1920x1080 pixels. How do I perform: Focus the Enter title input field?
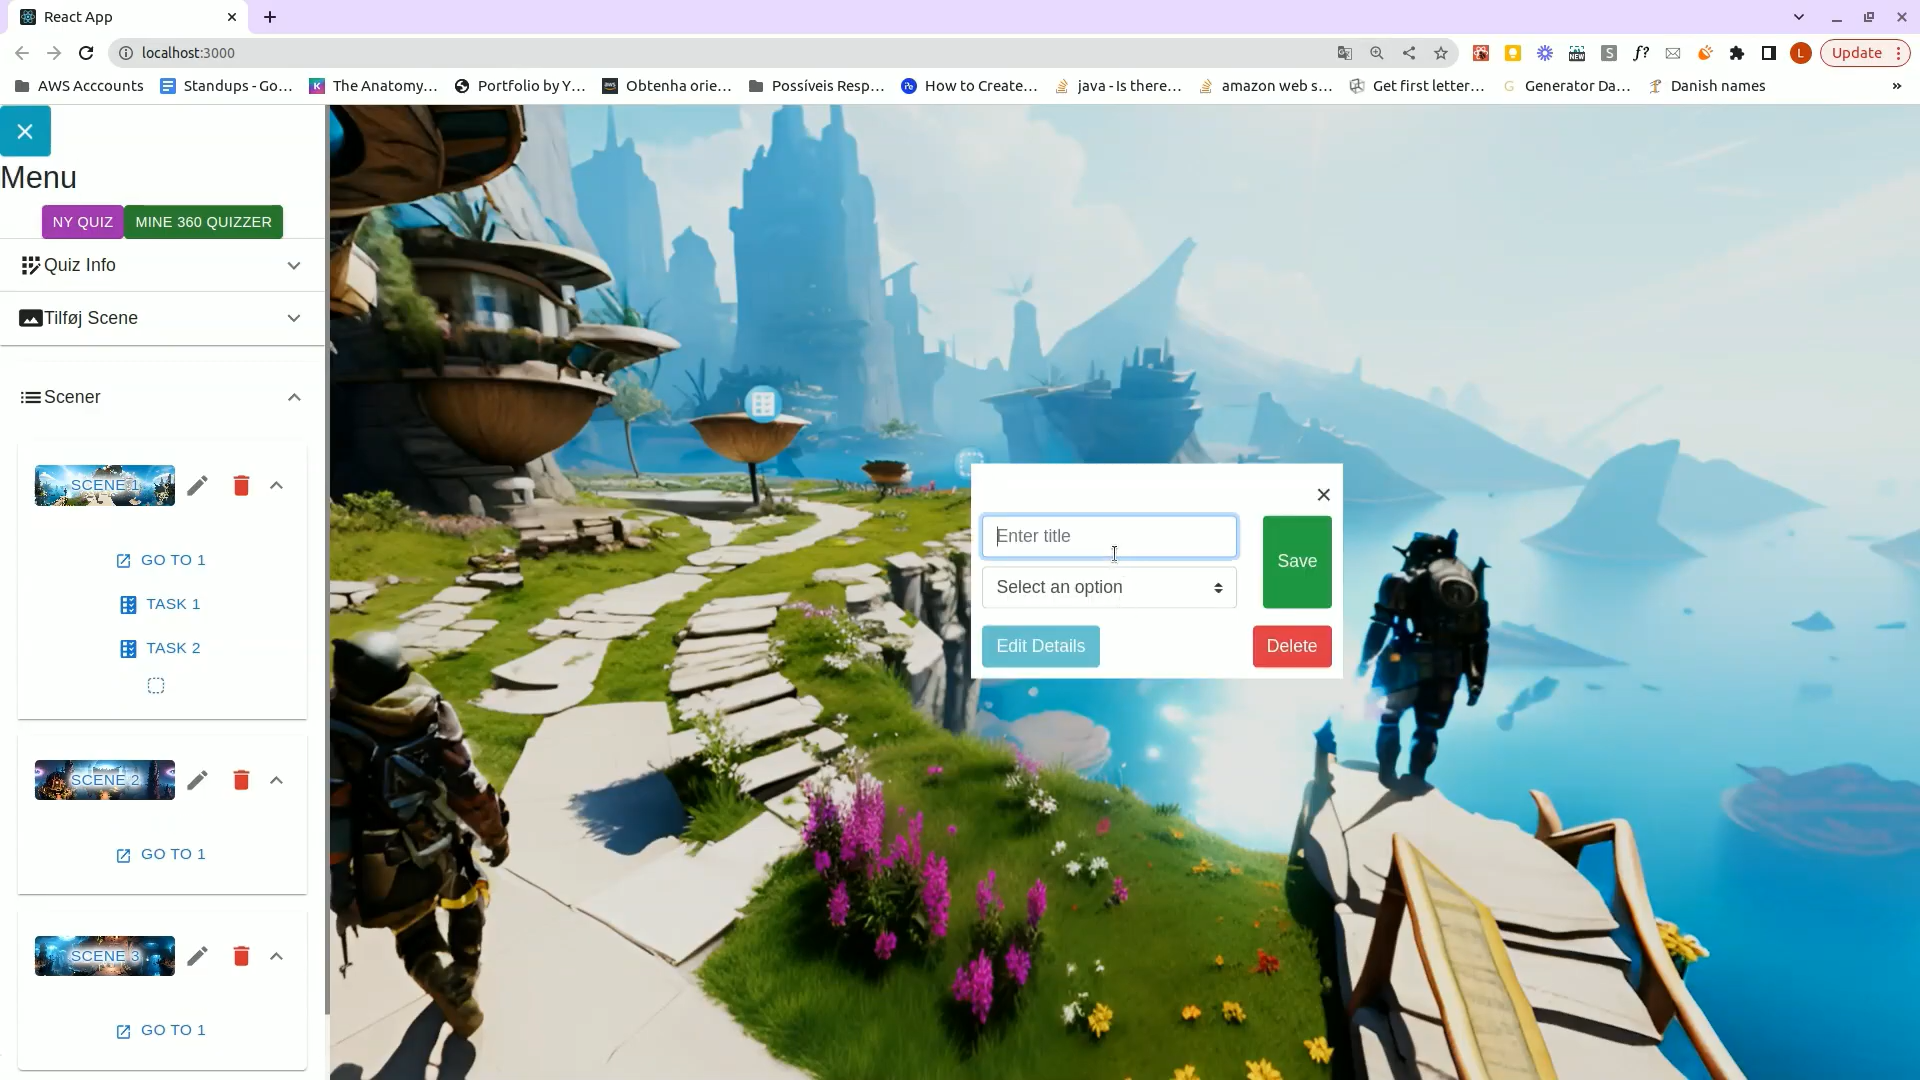[1109, 537]
